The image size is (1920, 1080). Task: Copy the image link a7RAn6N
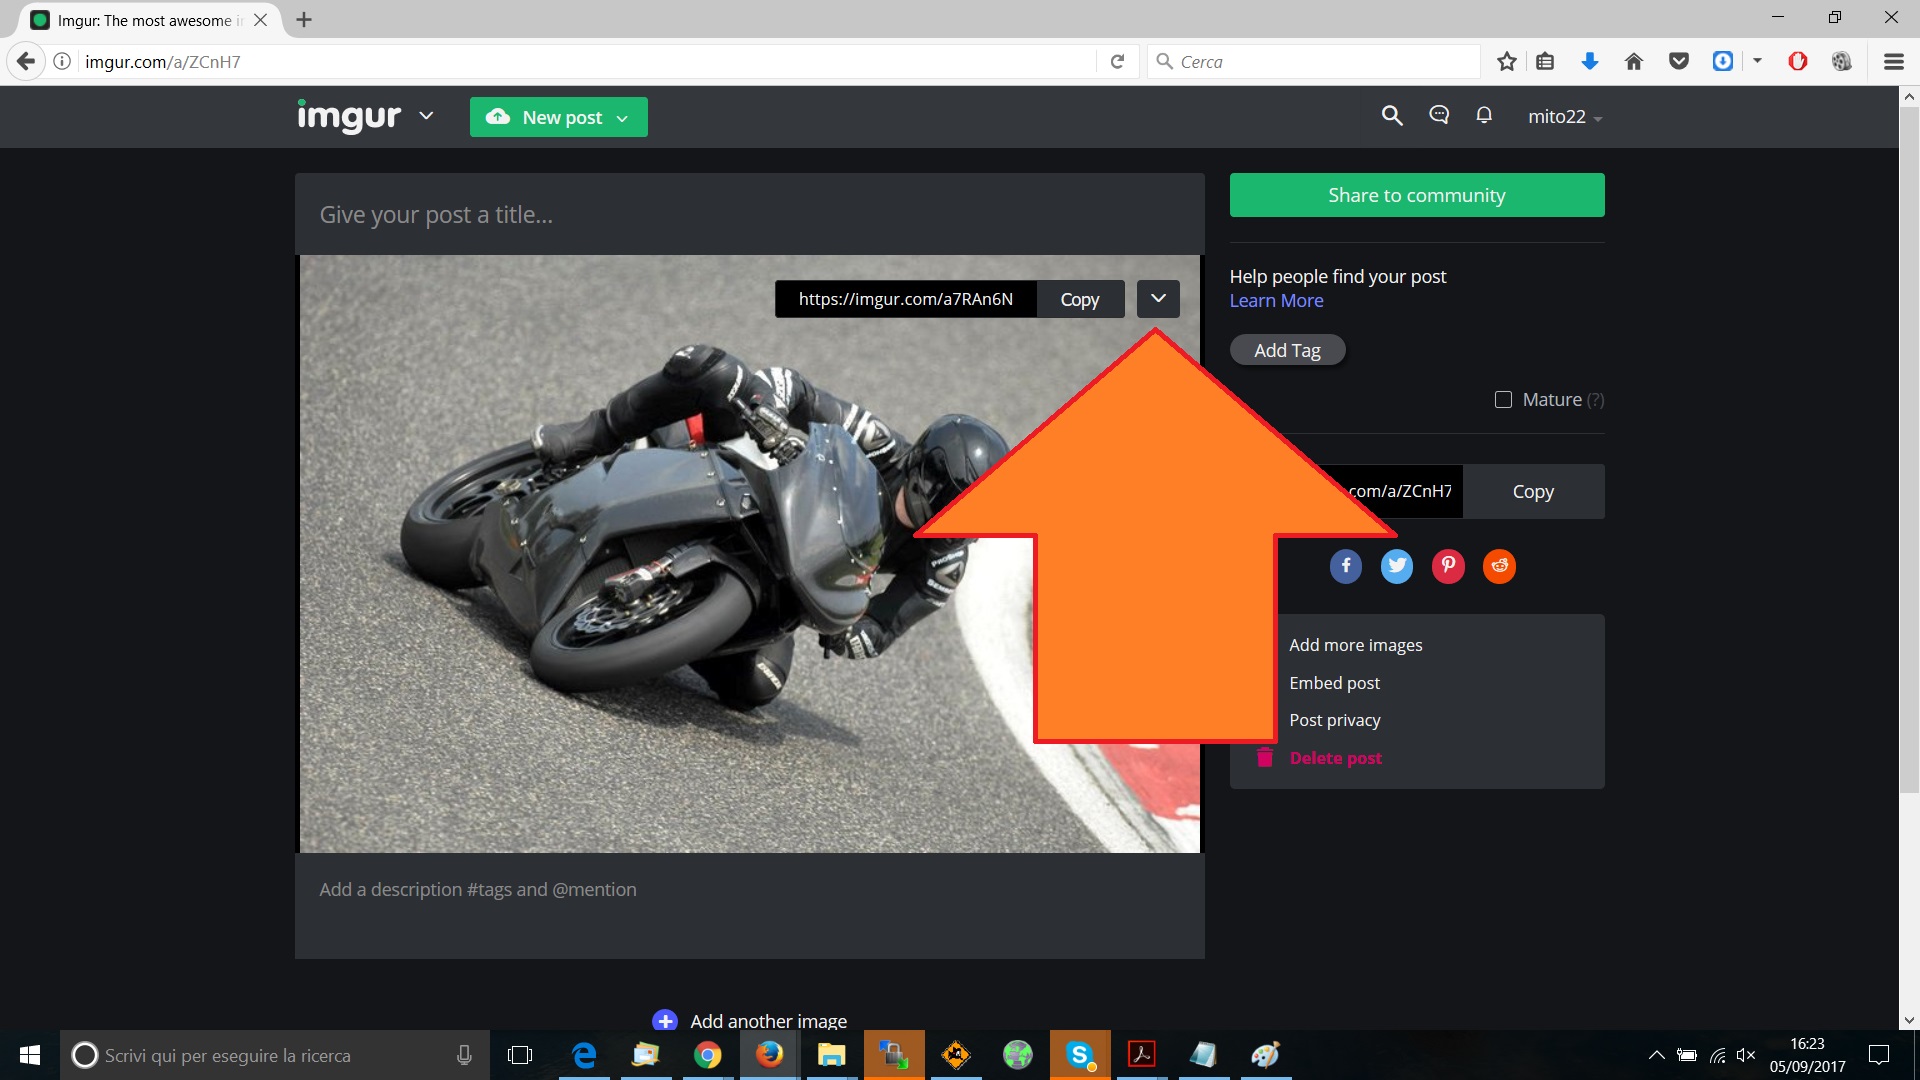click(1080, 299)
